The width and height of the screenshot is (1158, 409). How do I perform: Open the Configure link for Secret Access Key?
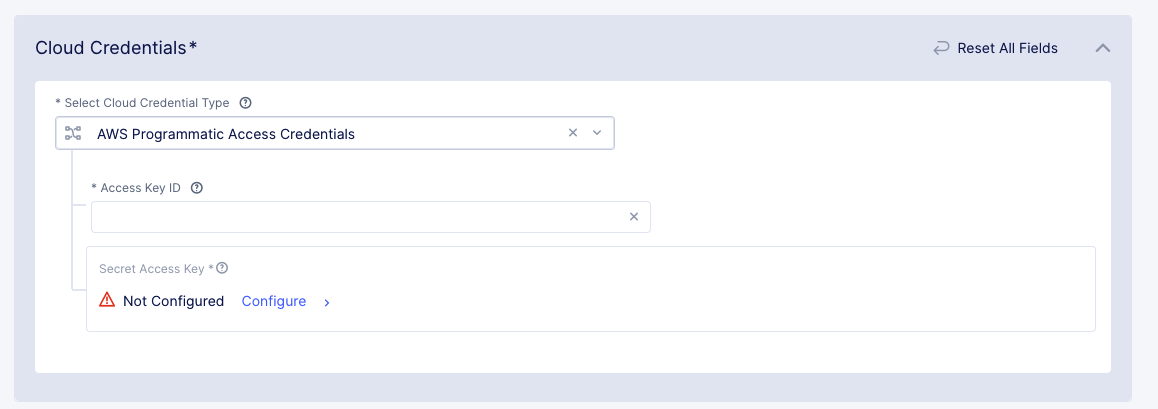click(x=273, y=301)
